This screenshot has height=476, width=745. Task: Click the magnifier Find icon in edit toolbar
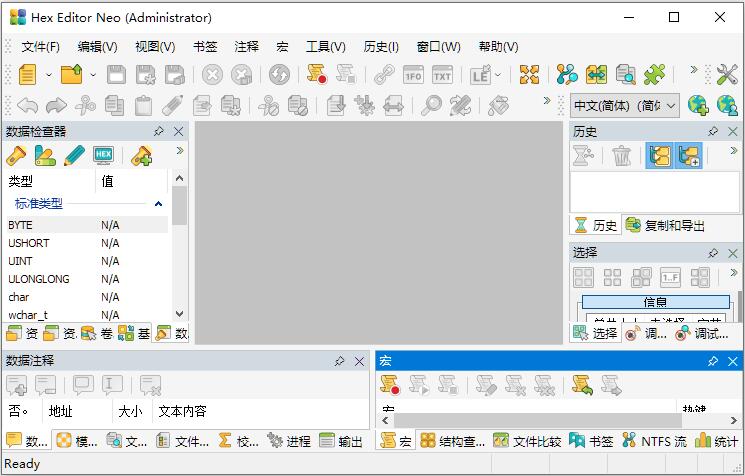(431, 105)
